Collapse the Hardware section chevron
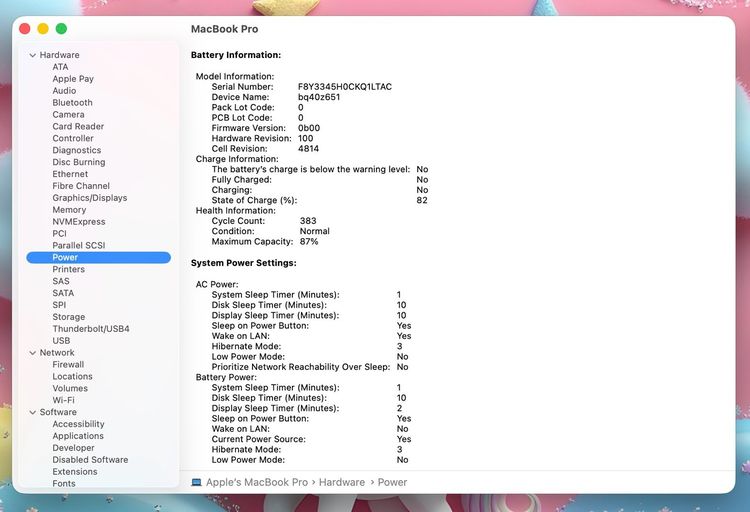 pyautogui.click(x=33, y=56)
